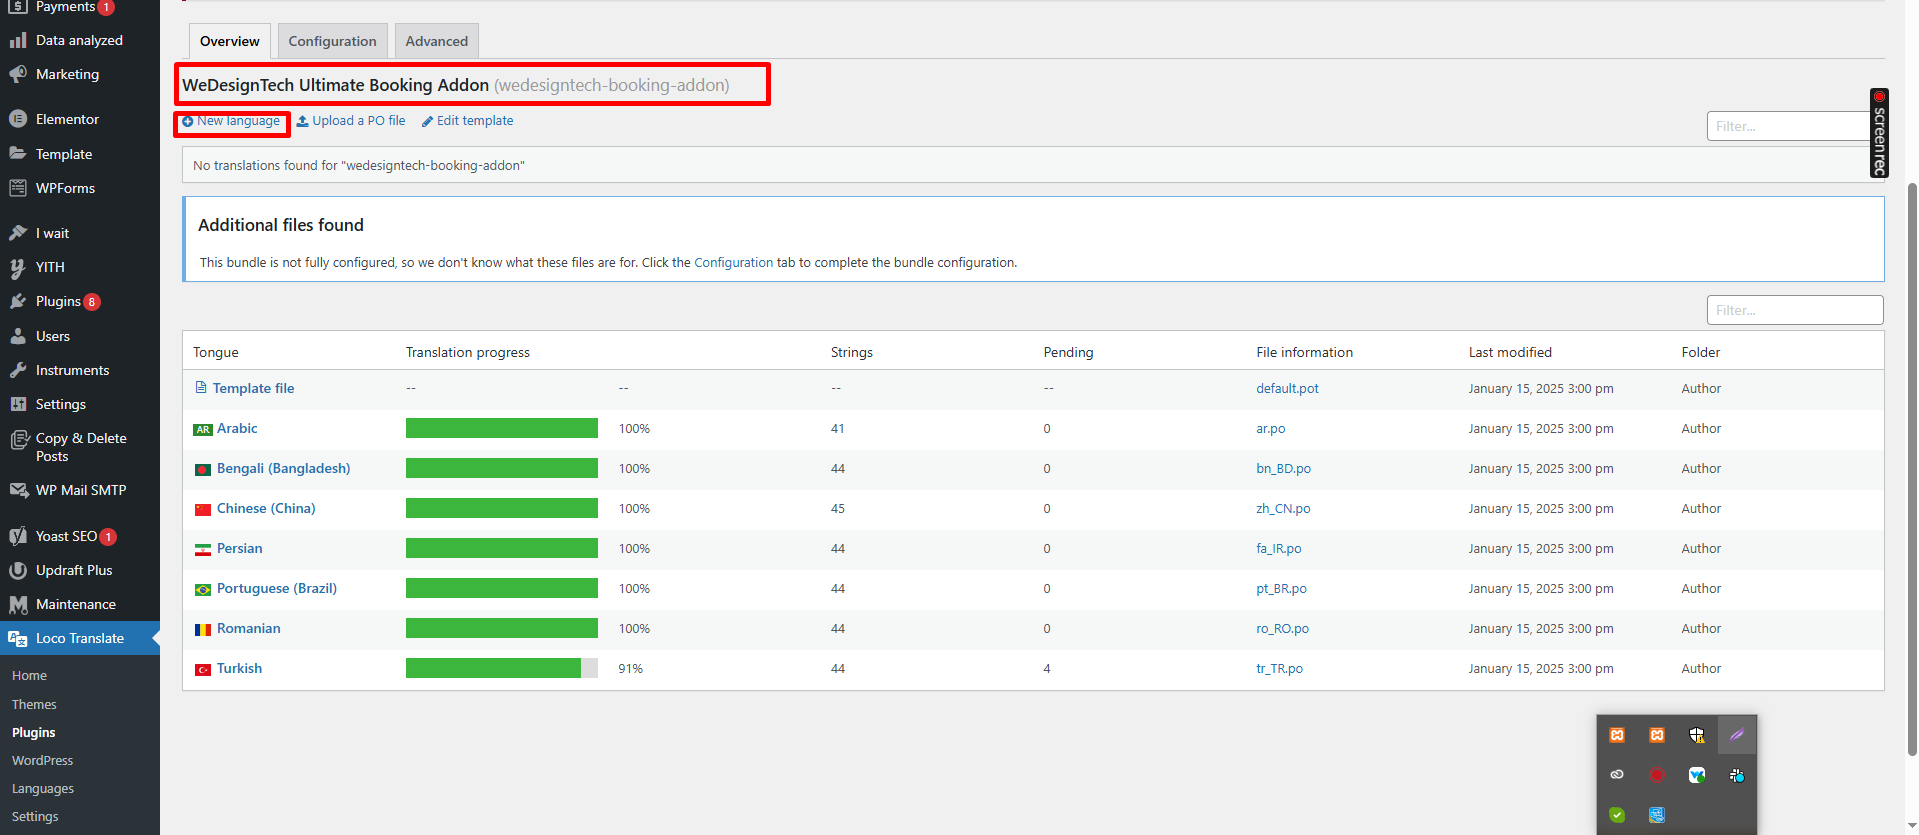The width and height of the screenshot is (1919, 835).
Task: Open the tr_TR.po file link
Action: [x=1279, y=668]
